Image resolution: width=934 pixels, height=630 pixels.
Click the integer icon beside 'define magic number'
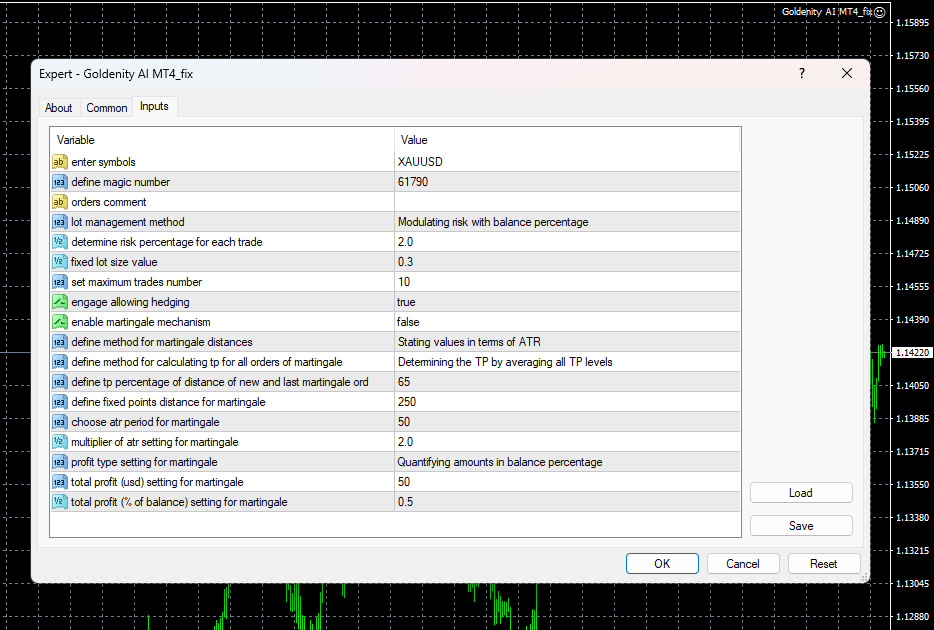(60, 182)
